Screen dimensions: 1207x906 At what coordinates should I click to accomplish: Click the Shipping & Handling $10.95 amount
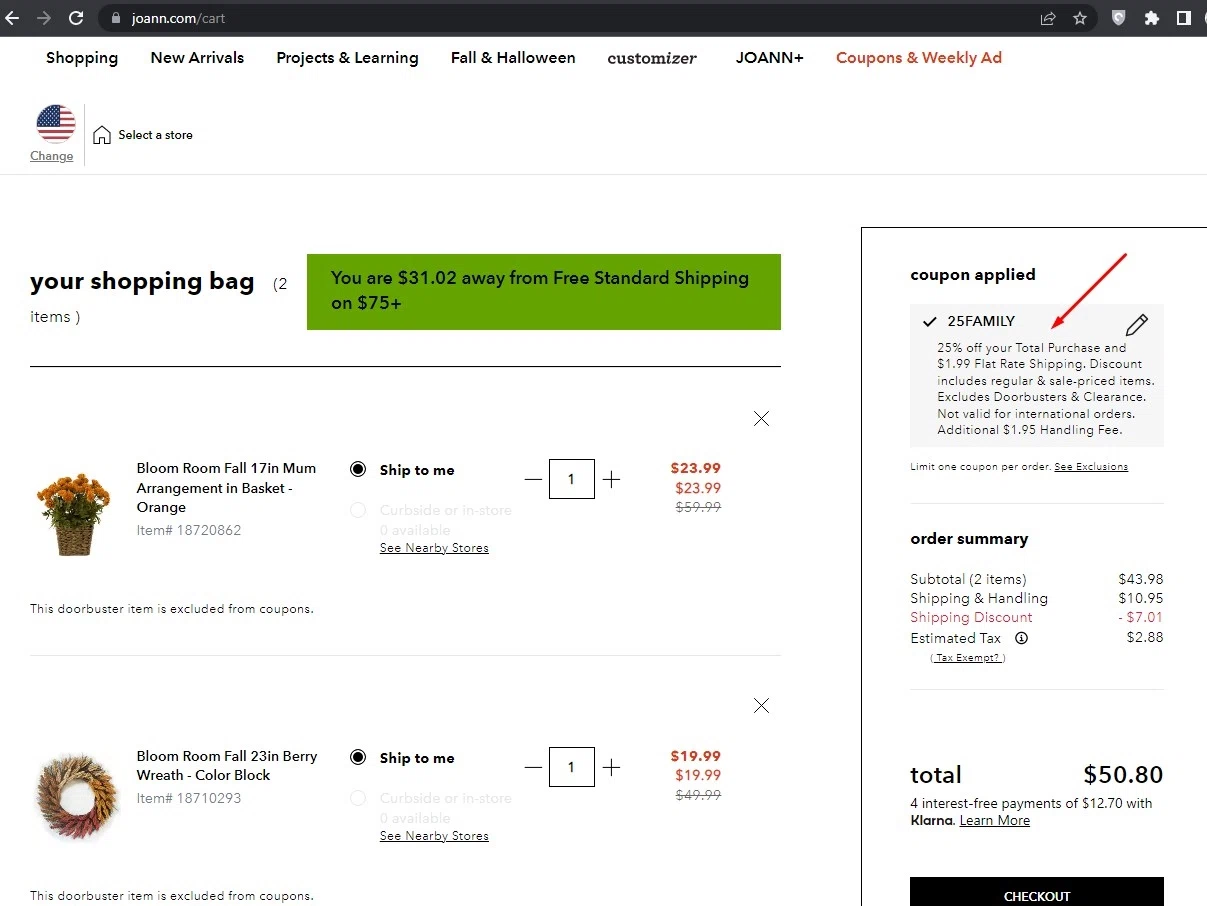point(1141,598)
